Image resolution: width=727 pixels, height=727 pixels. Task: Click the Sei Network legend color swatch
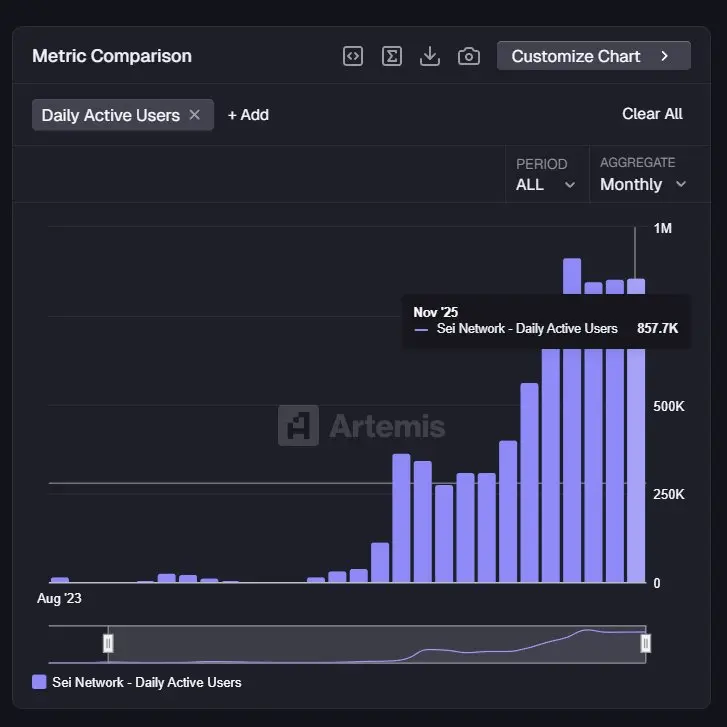40,682
